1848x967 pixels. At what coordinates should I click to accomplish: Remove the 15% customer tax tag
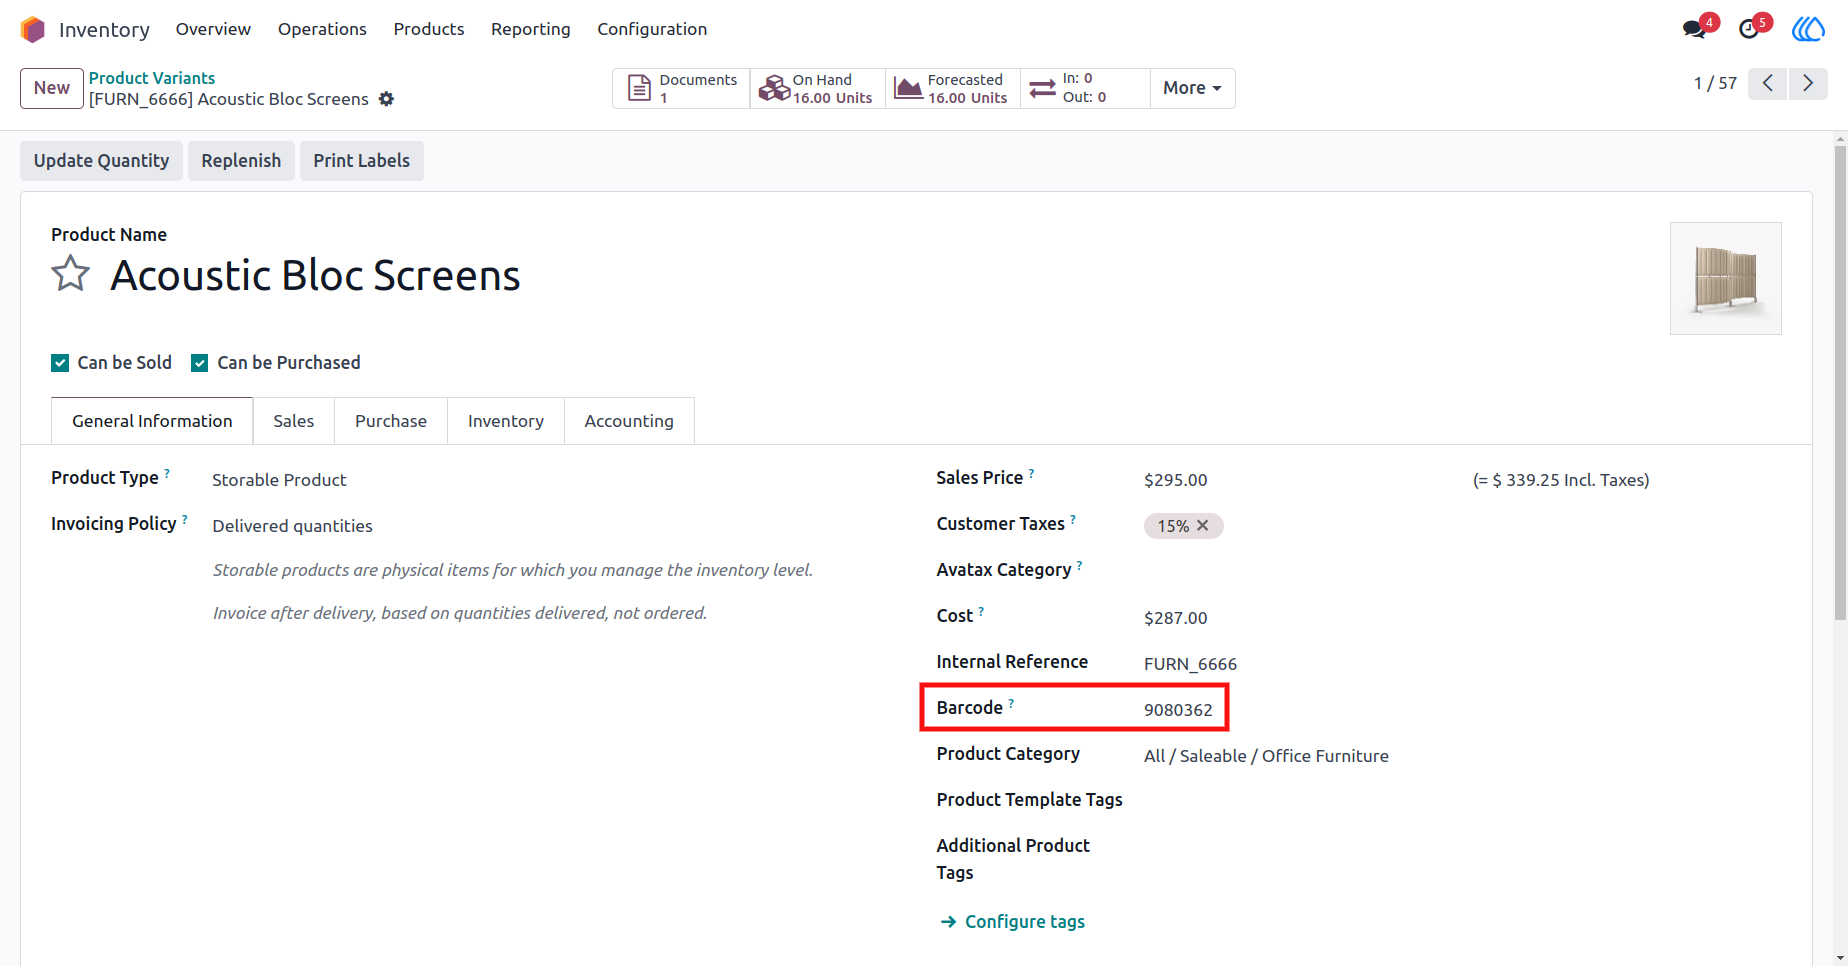click(1203, 526)
